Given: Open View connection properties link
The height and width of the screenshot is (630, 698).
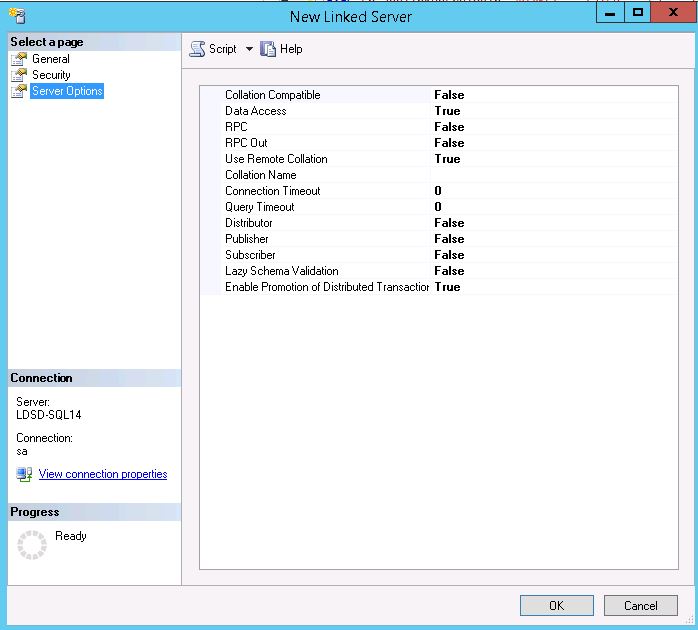Looking at the screenshot, I should pyautogui.click(x=103, y=474).
